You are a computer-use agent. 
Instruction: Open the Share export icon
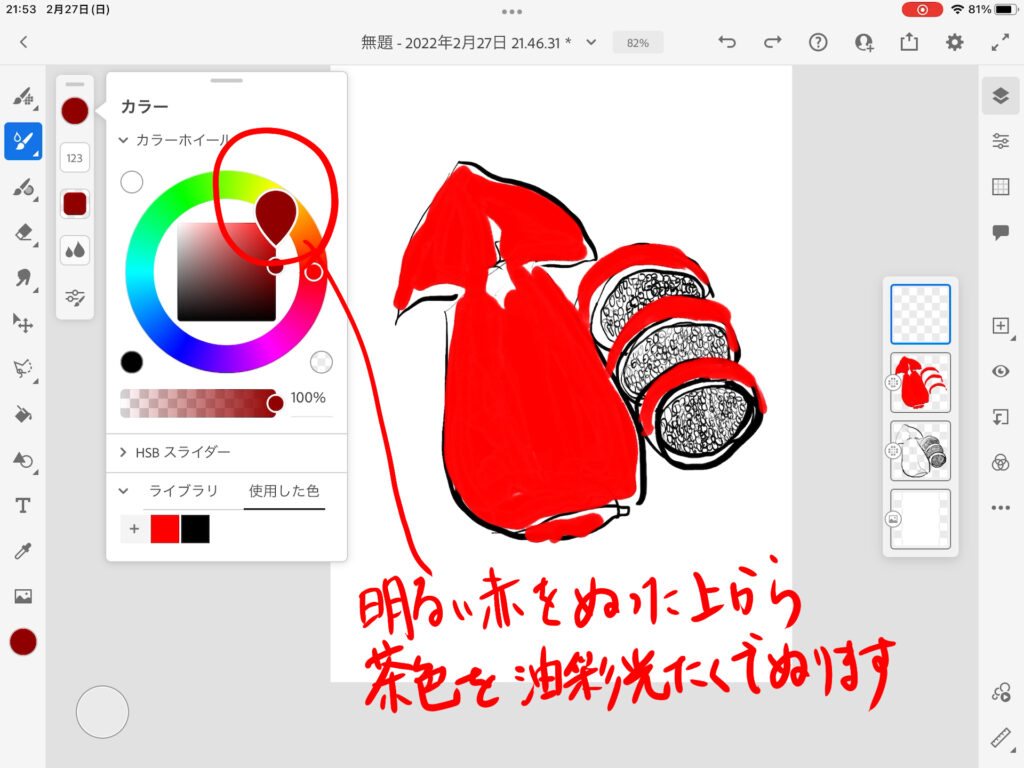908,42
